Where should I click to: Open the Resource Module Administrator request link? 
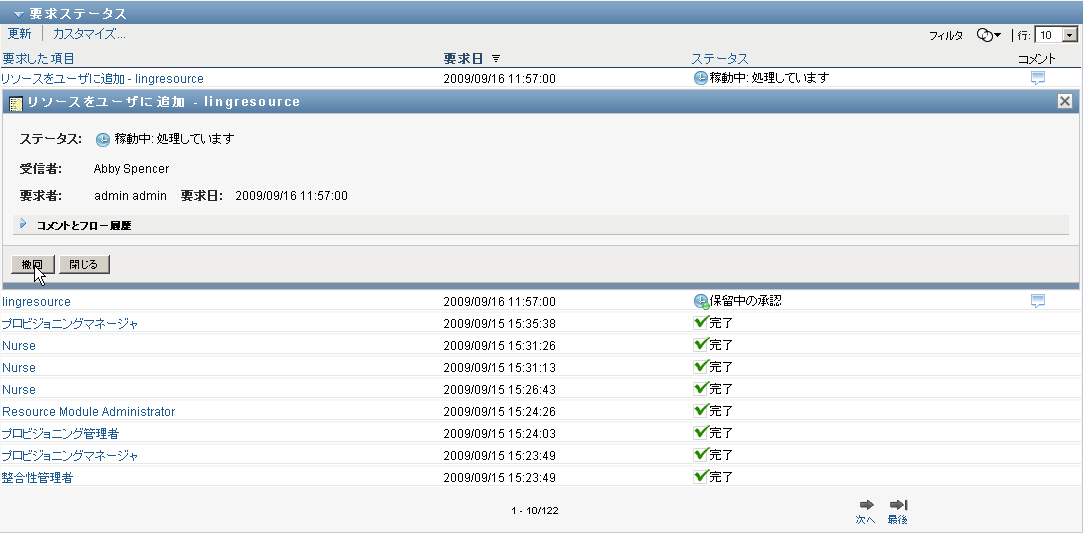point(88,411)
